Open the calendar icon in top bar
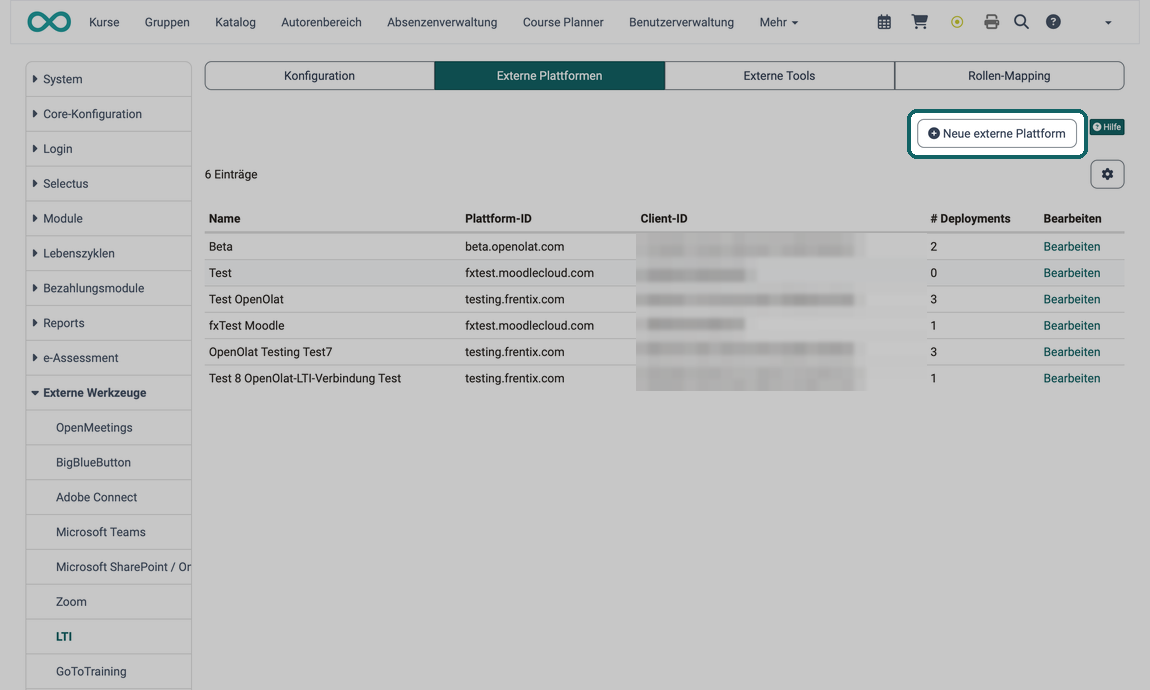 click(x=884, y=22)
